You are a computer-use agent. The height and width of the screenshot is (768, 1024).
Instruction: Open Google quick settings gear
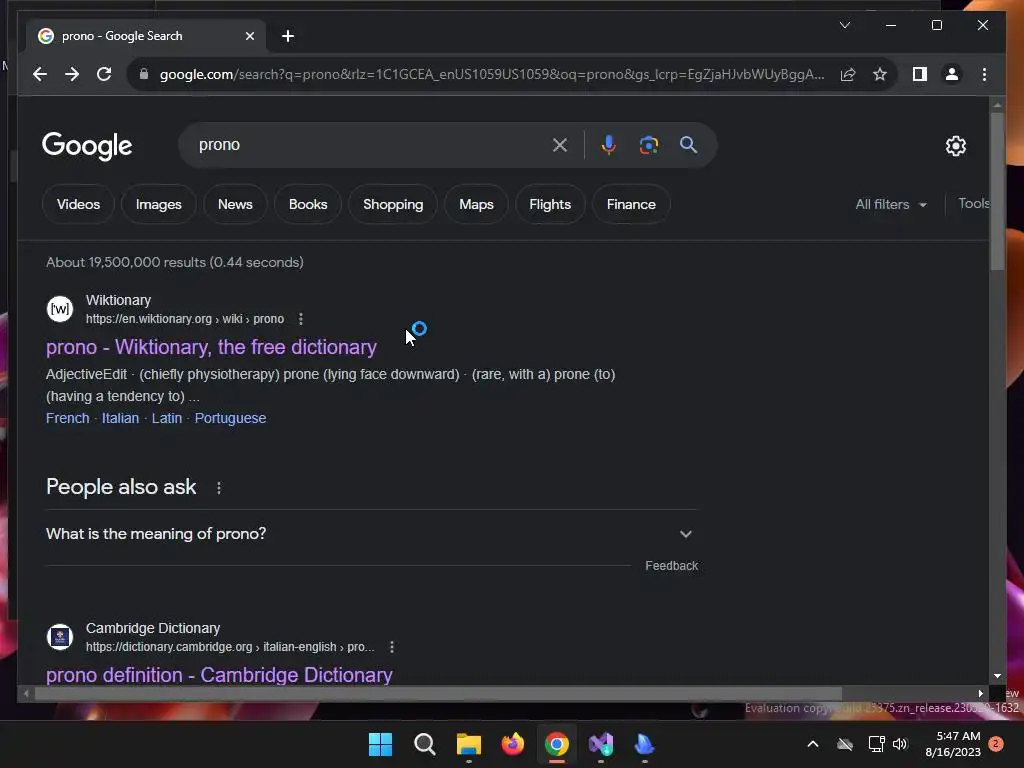pos(955,146)
